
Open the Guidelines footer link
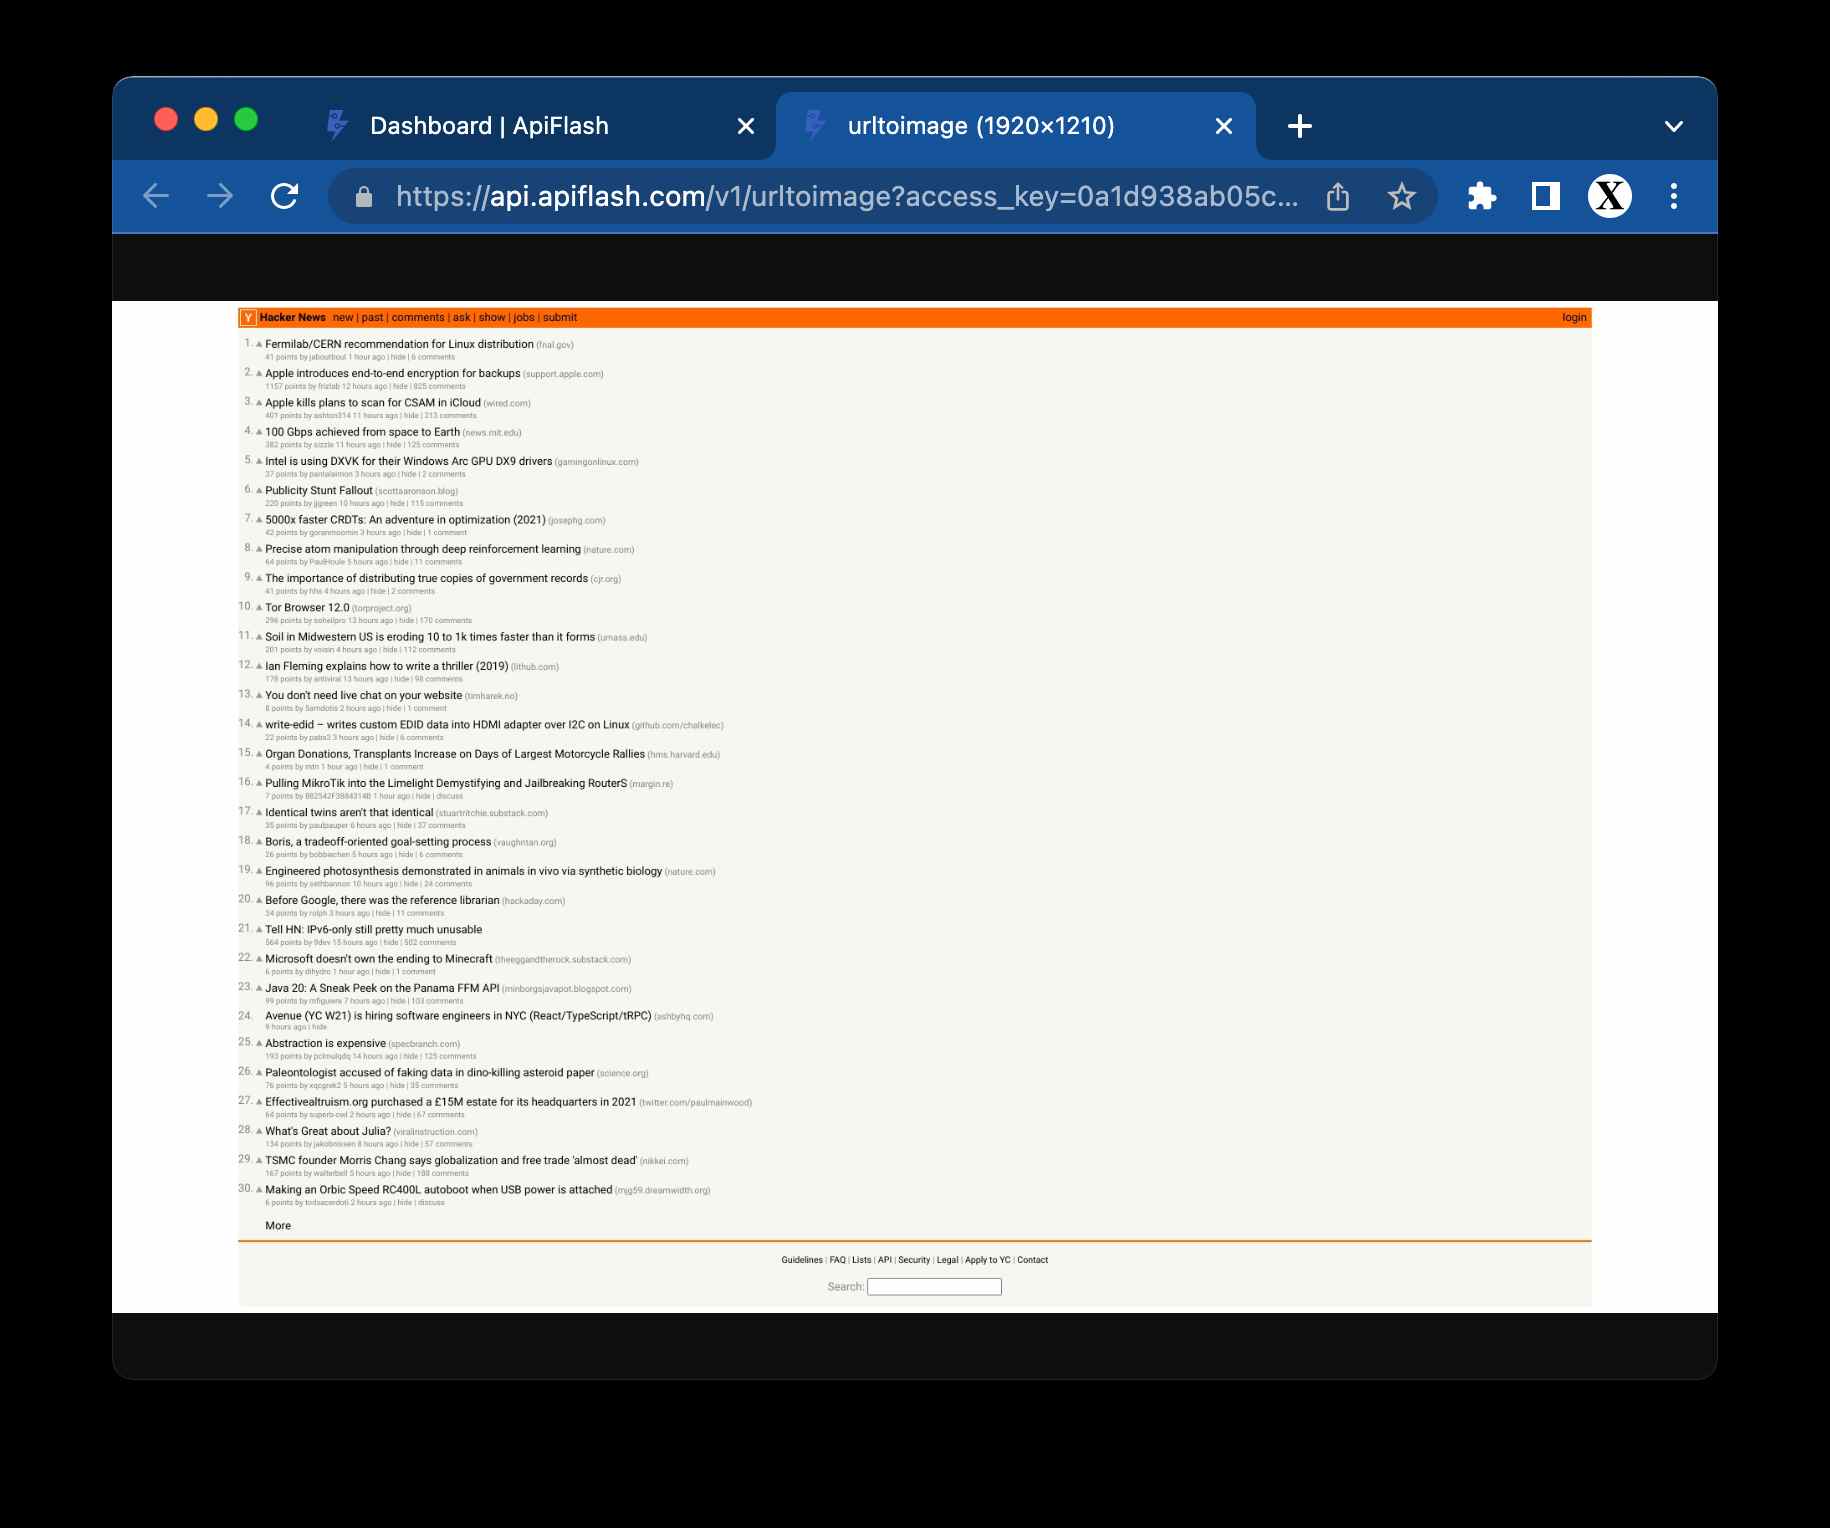click(x=802, y=1260)
